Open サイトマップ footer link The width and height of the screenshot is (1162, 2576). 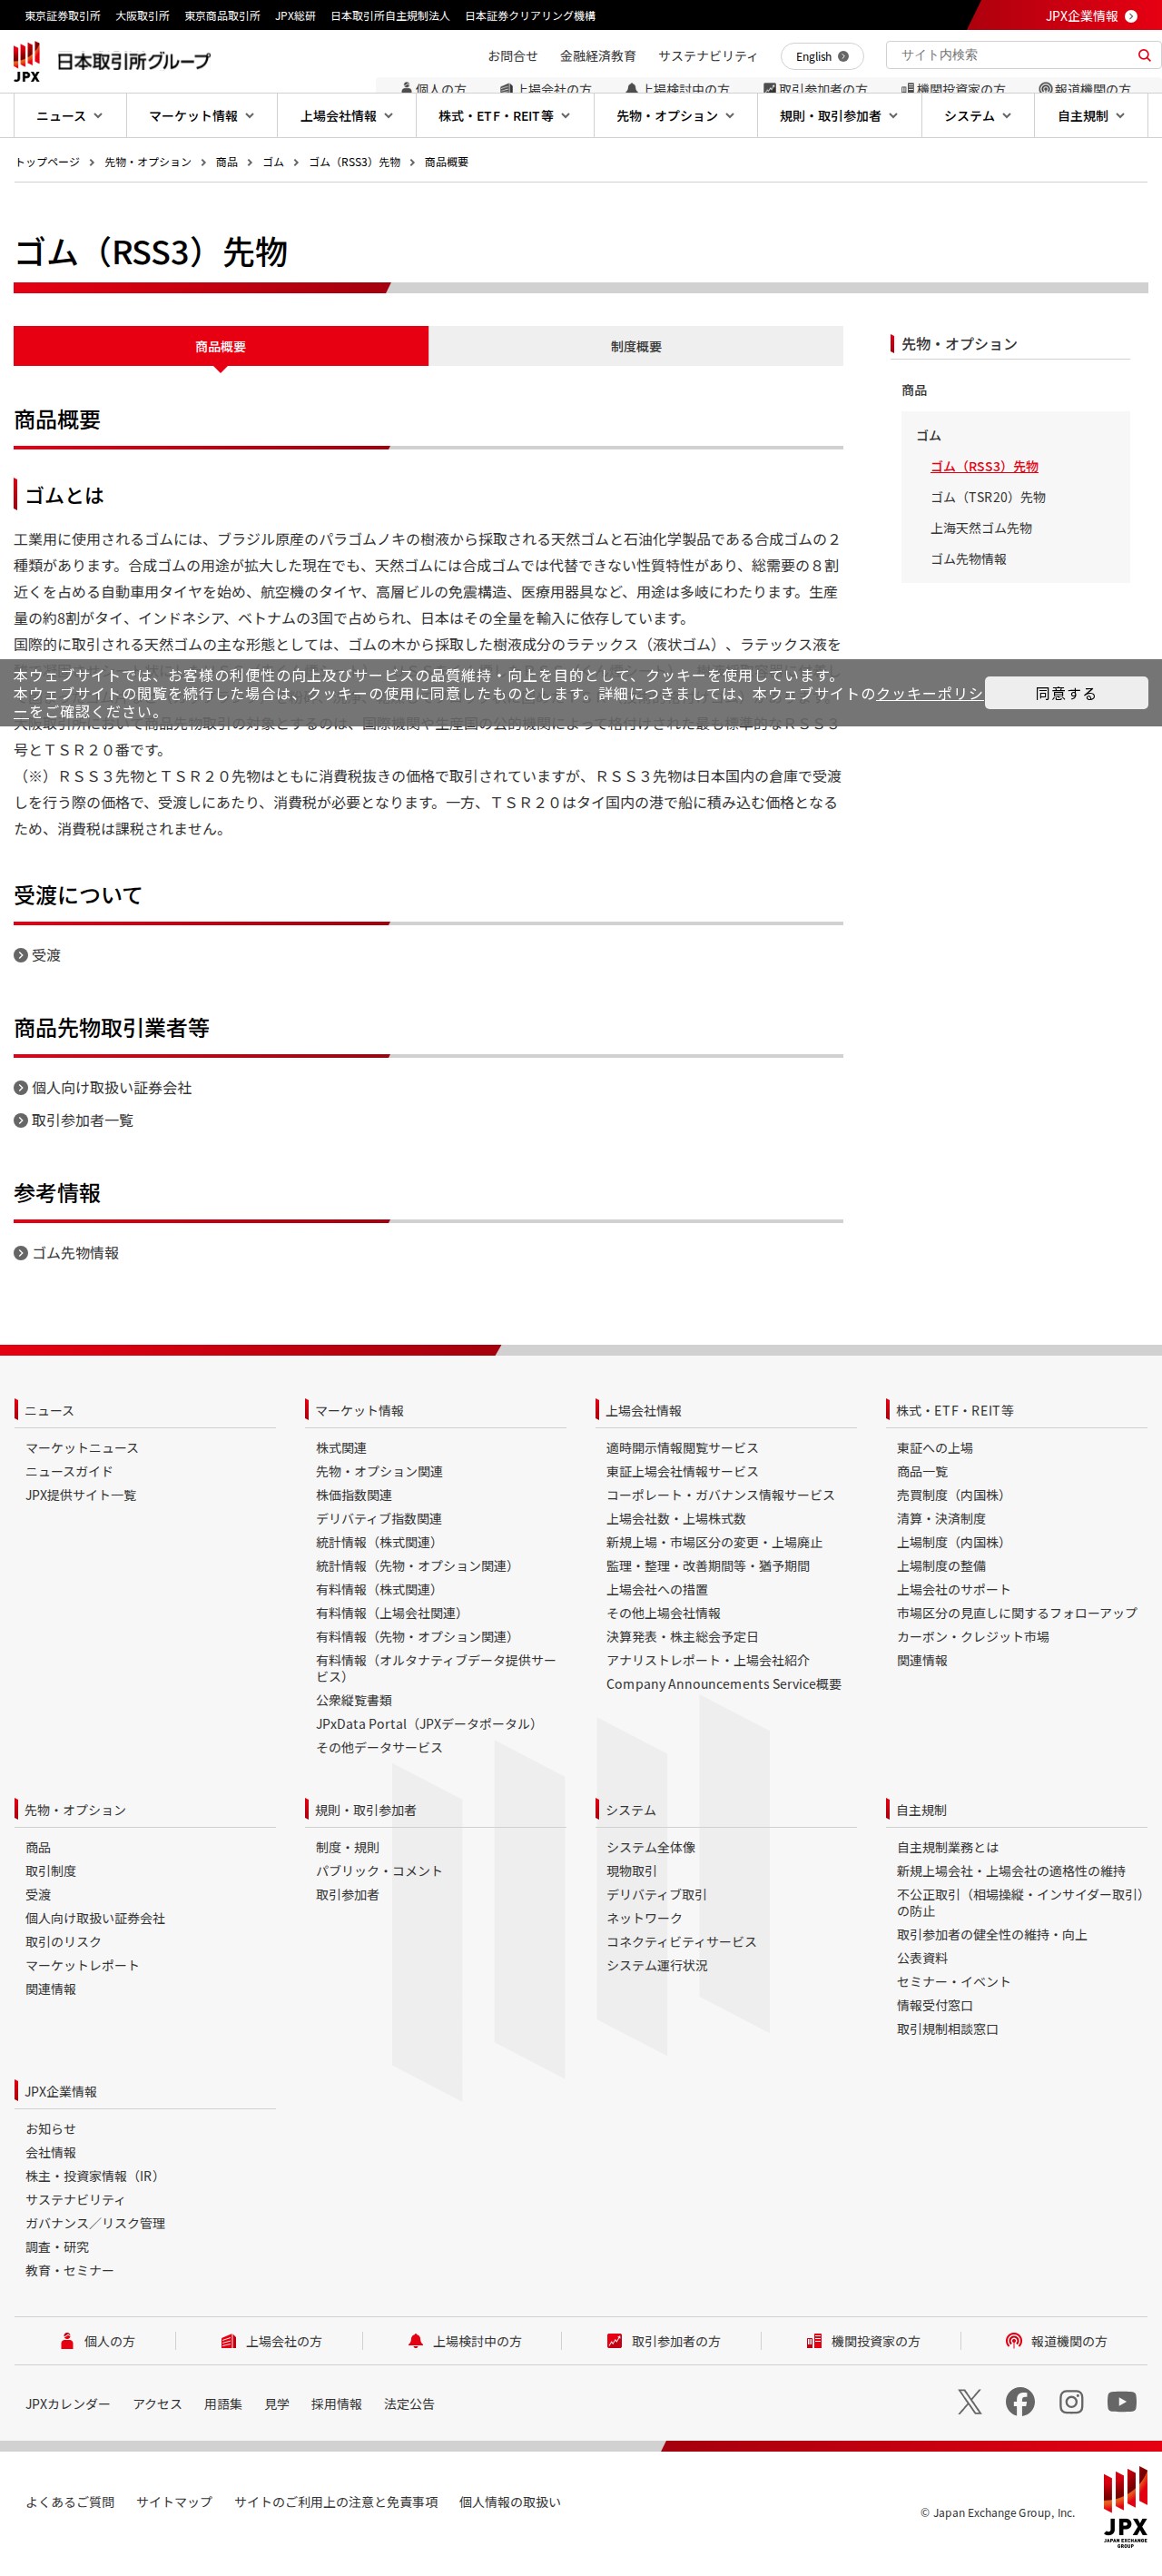(175, 2502)
